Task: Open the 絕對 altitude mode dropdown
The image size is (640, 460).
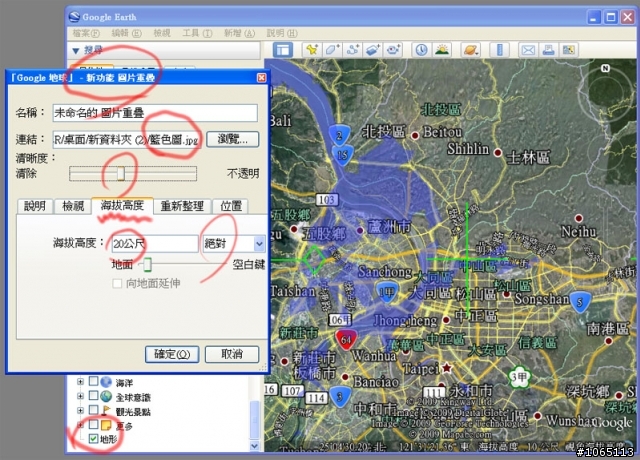Action: coord(259,244)
